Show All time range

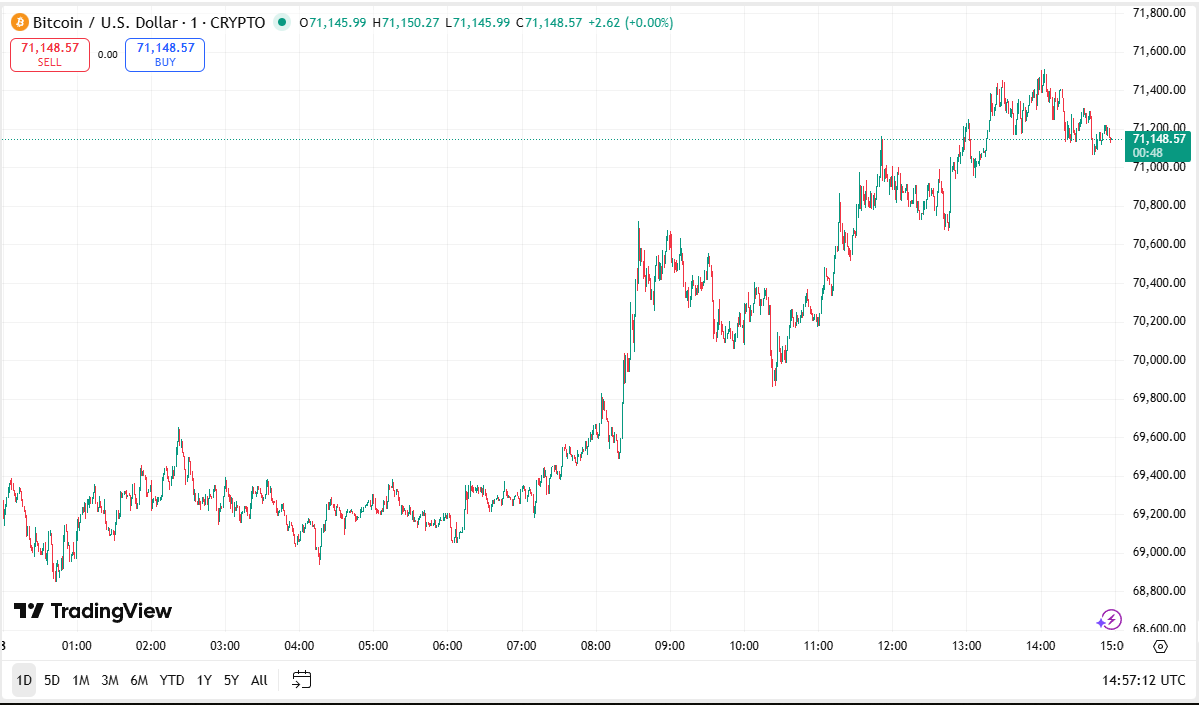click(259, 680)
